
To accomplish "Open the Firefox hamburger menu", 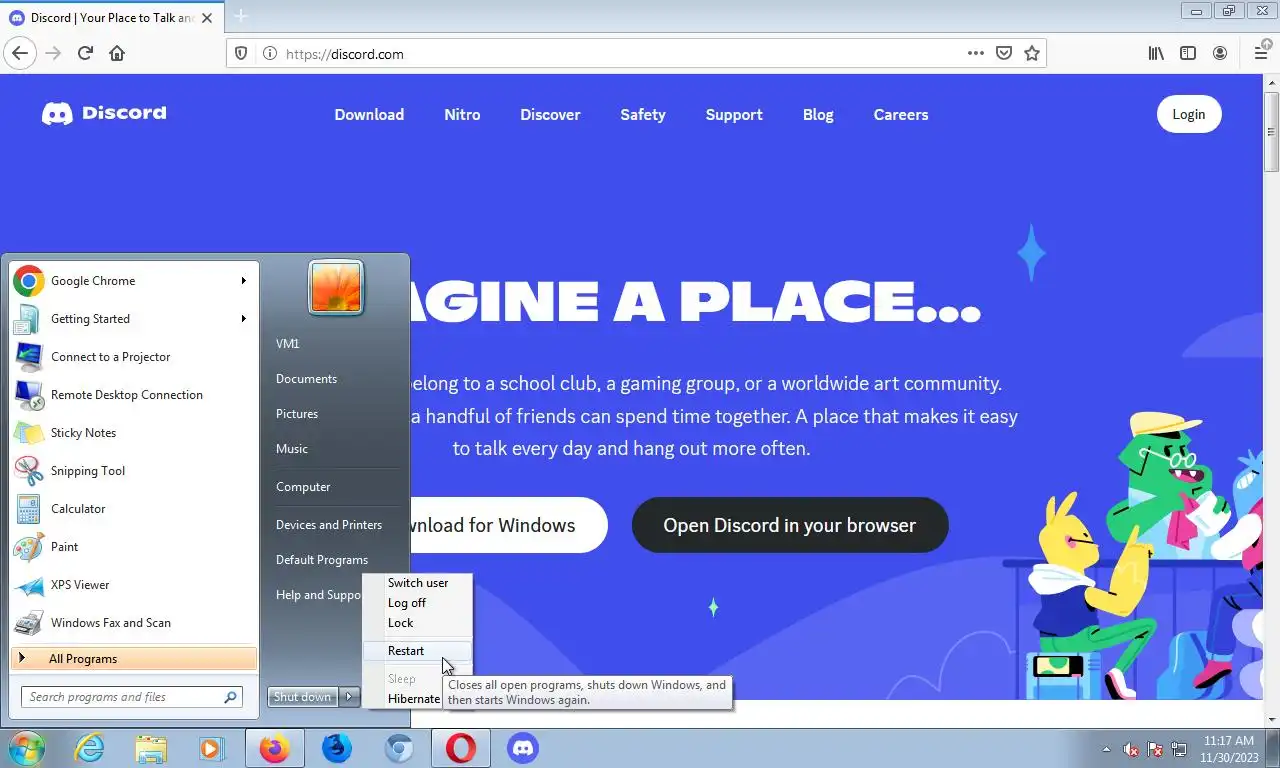I will click(1261, 53).
